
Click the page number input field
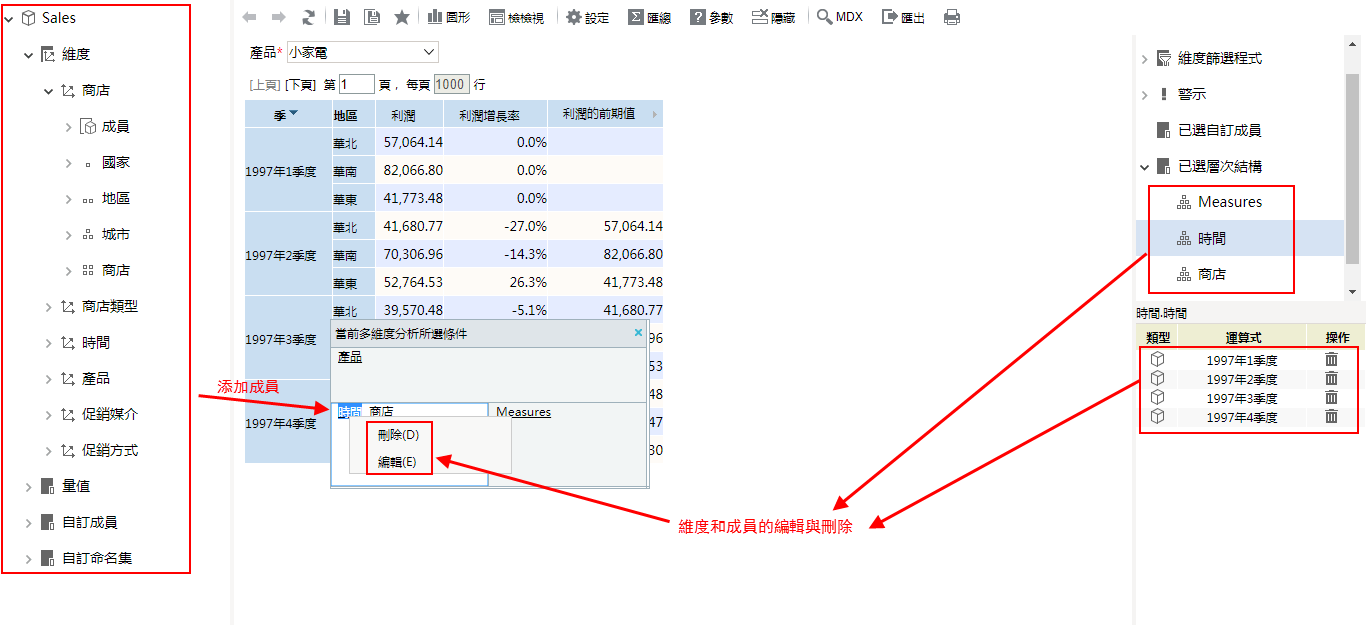pyautogui.click(x=356, y=85)
